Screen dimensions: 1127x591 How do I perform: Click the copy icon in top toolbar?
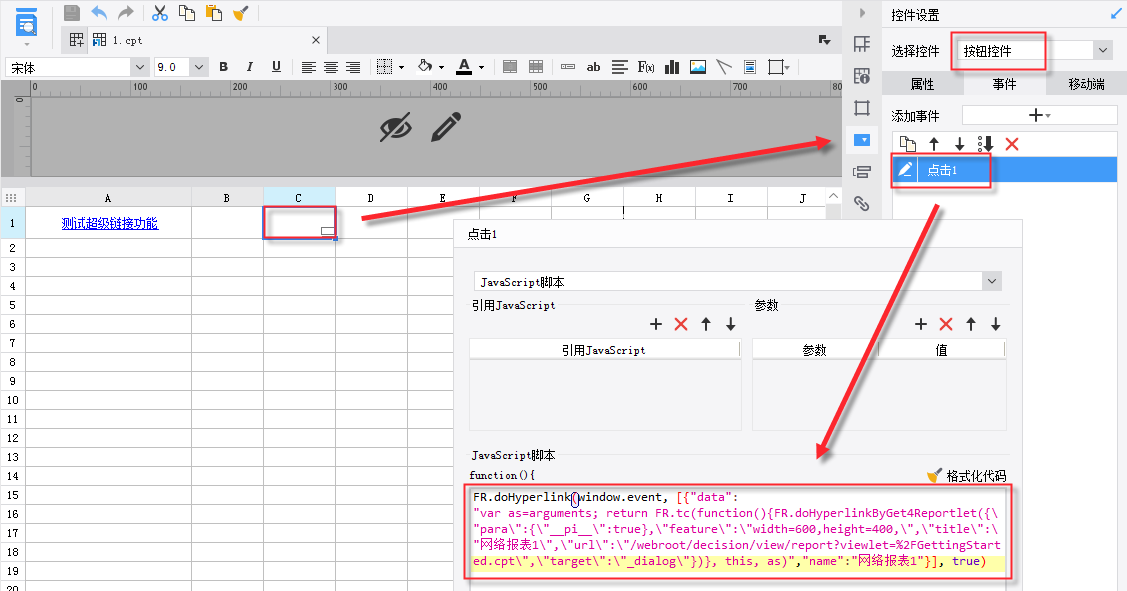187,12
